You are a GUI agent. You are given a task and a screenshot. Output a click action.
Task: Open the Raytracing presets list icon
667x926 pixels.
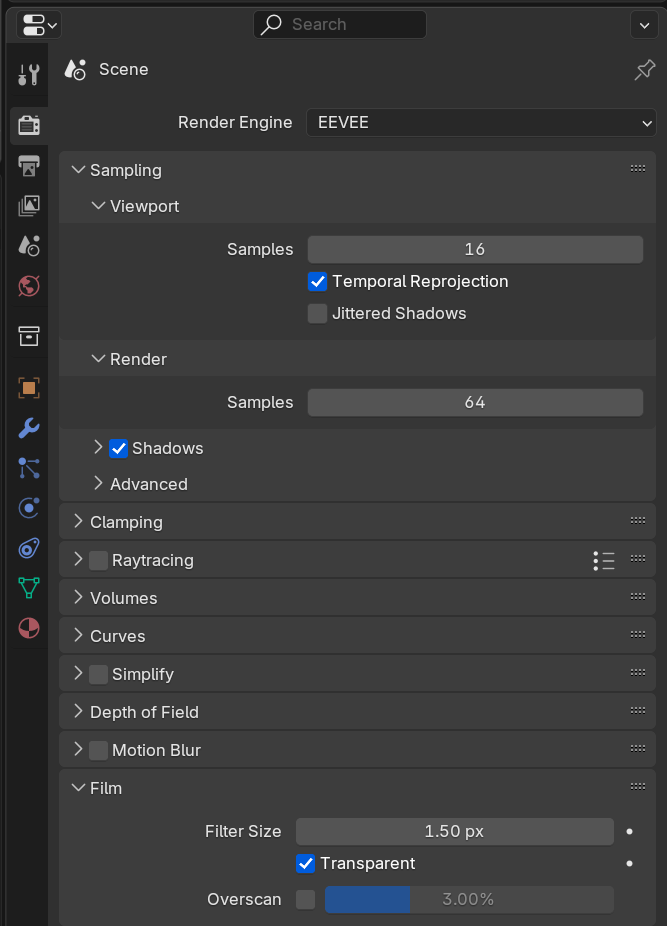[604, 560]
